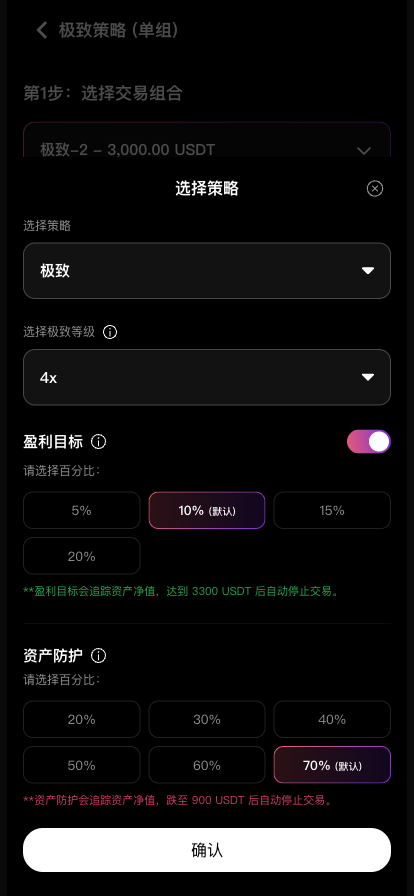Go back using the left chevron arrow

tap(42, 30)
